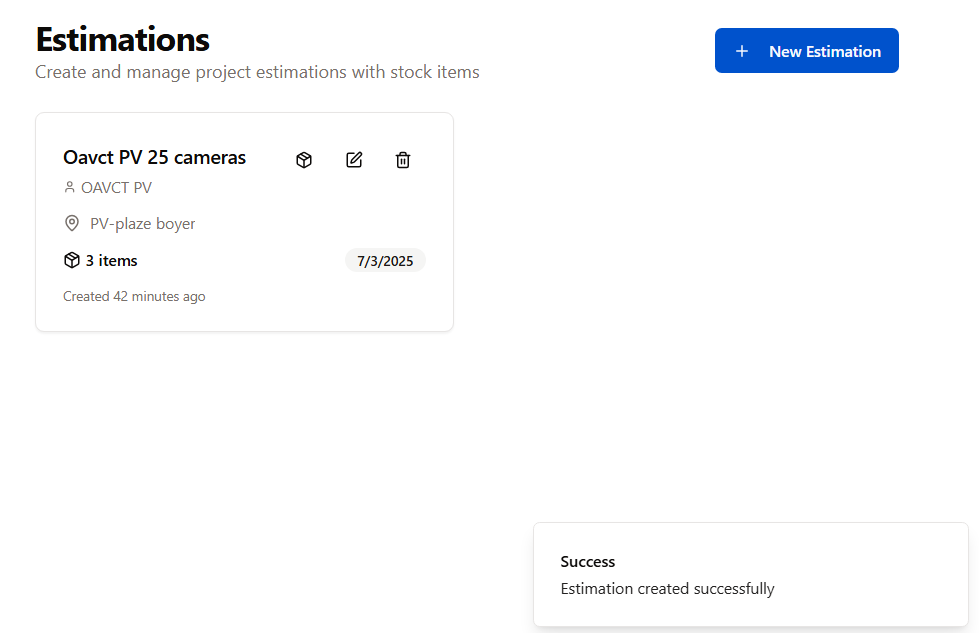Screen dimensions: 979x633
Task: Click the plus icon on New Estimation
Action: 741,51
